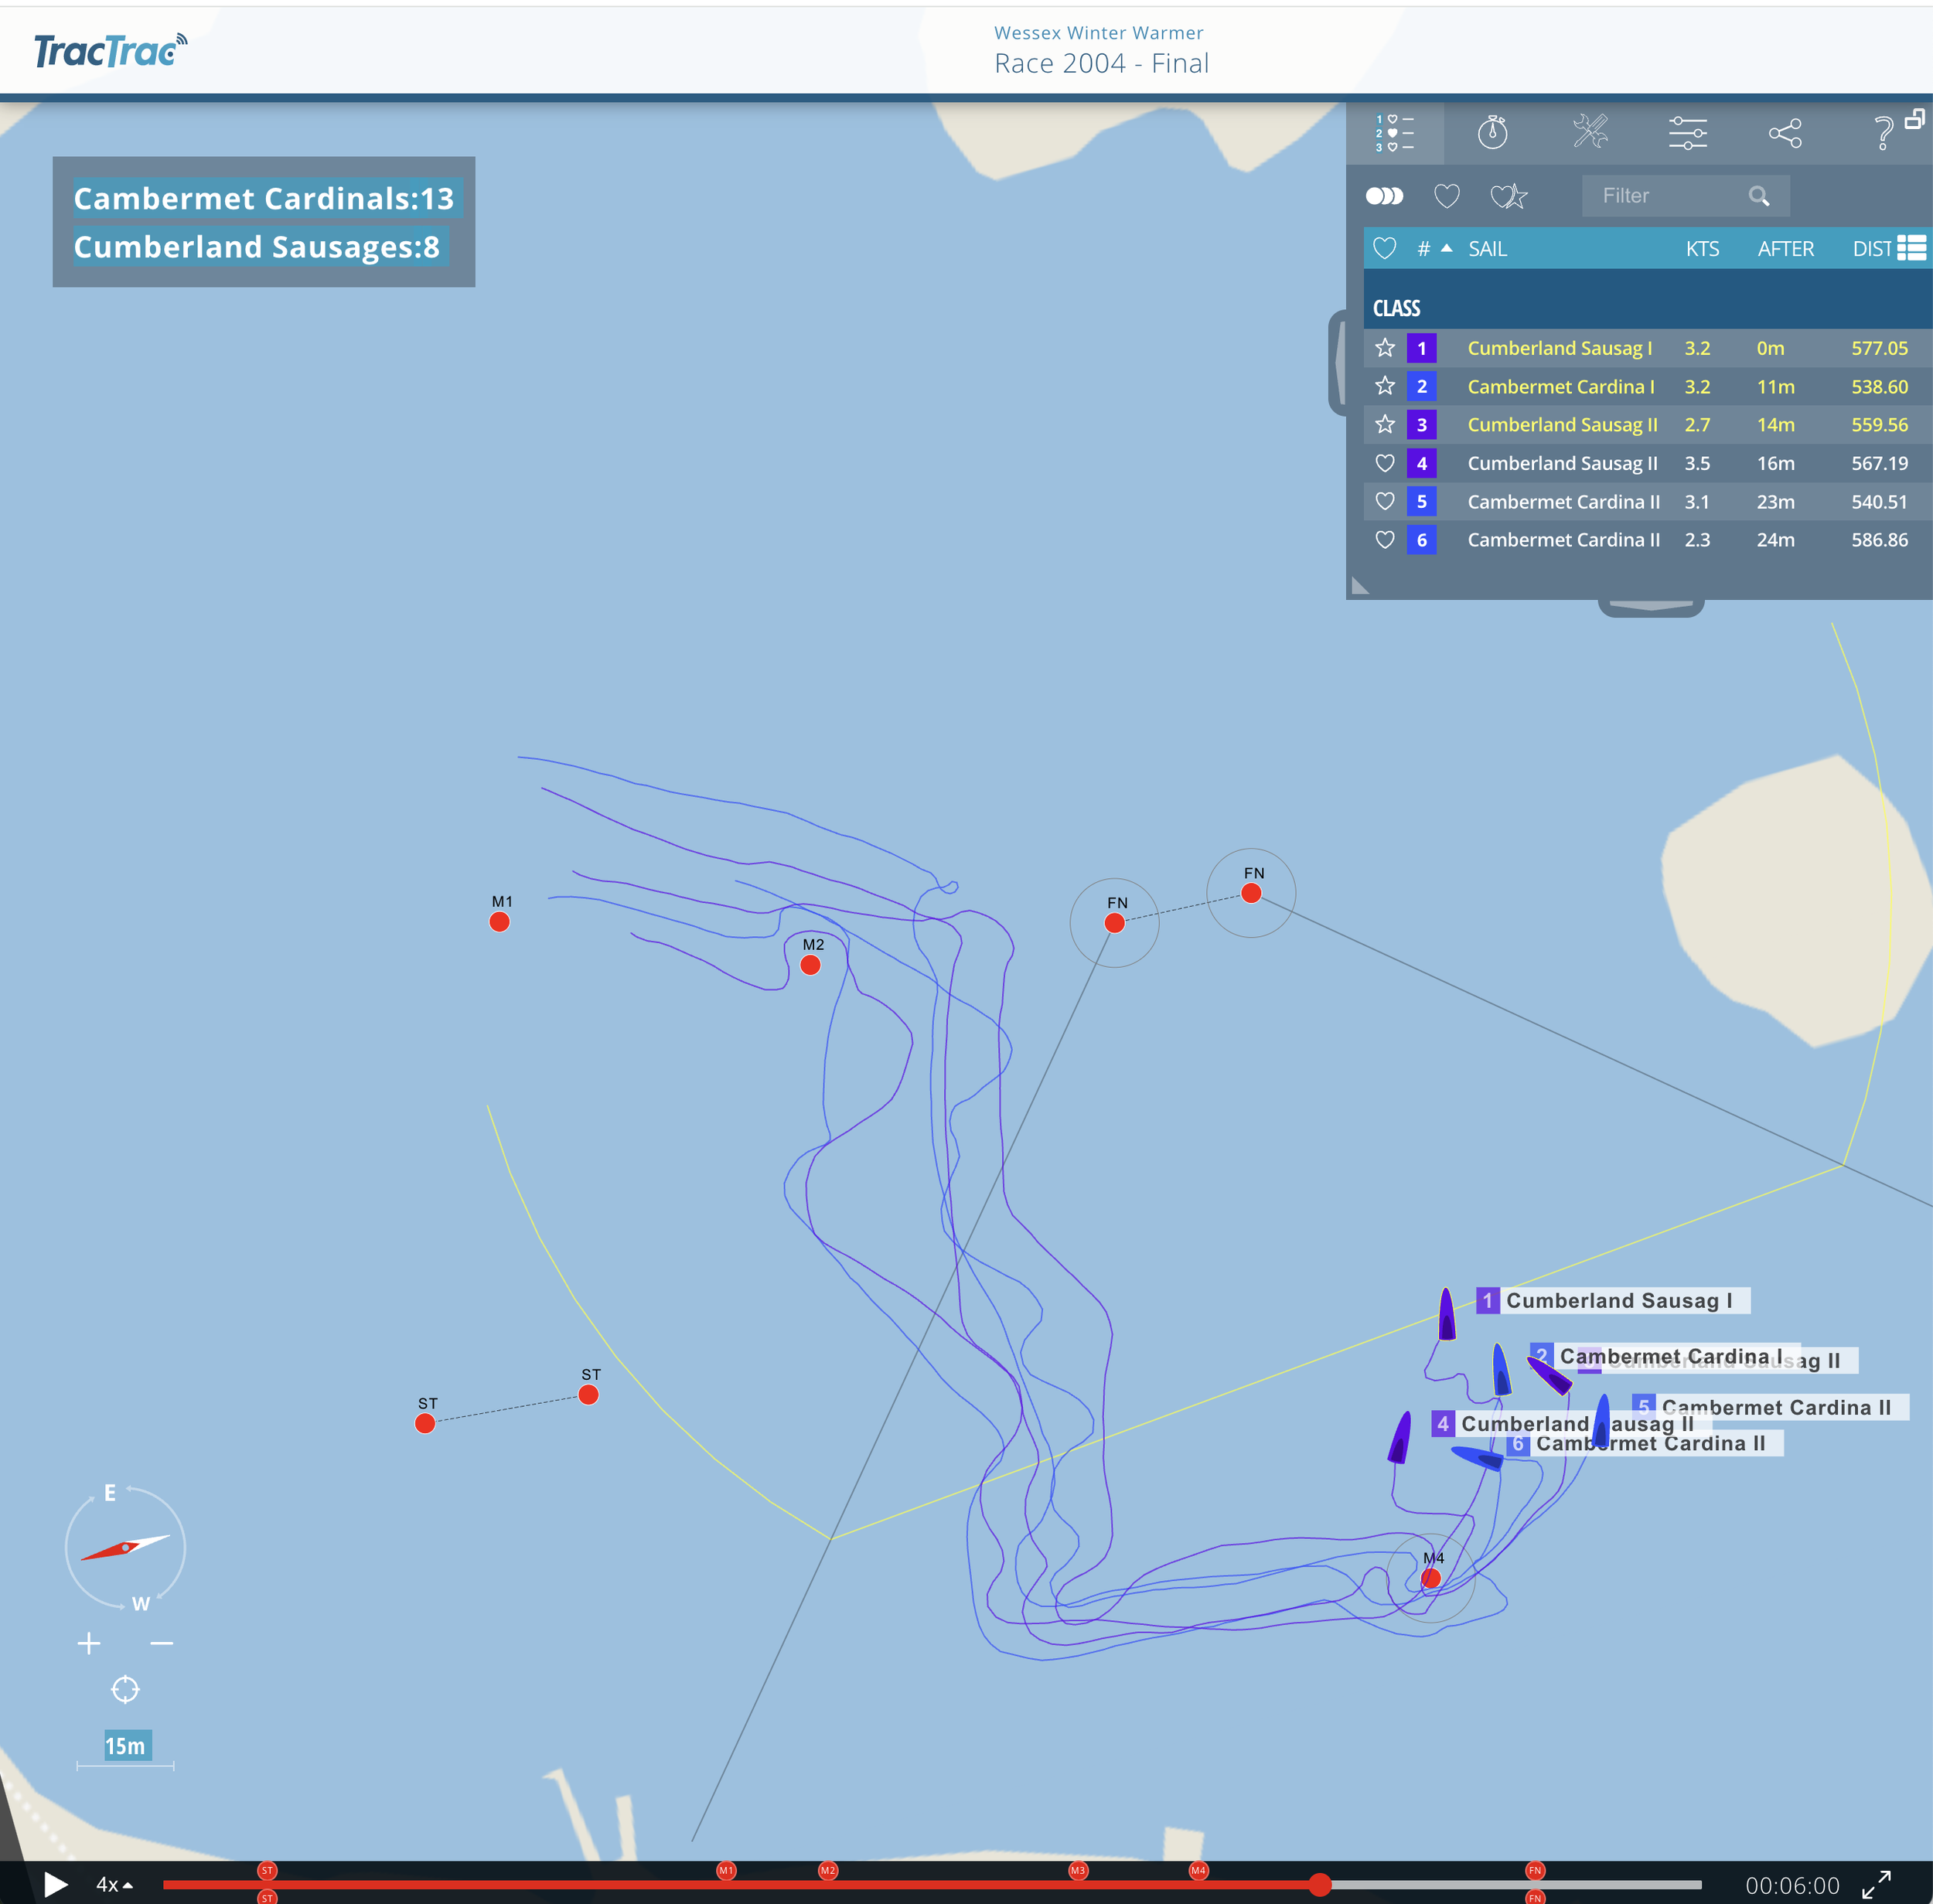This screenshot has height=1904, width=1933.
Task: Click the TracTrac logo
Action: point(110,51)
